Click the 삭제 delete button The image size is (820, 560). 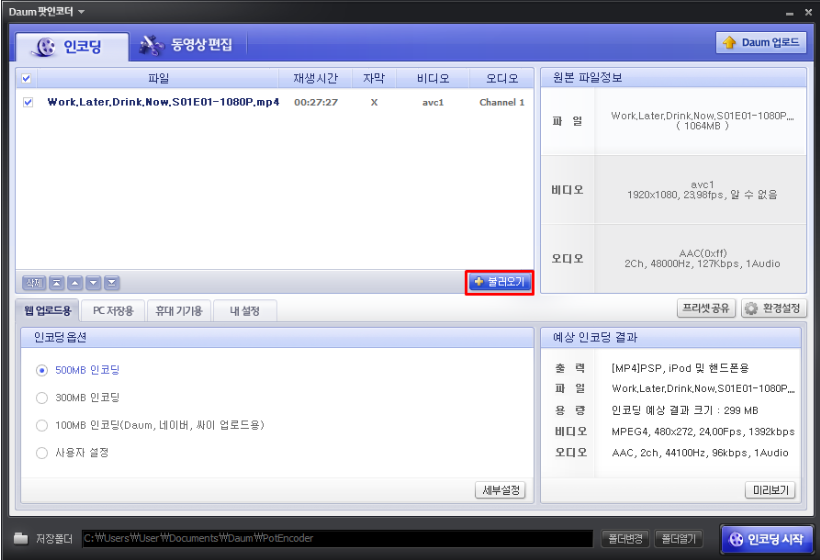coord(34,283)
